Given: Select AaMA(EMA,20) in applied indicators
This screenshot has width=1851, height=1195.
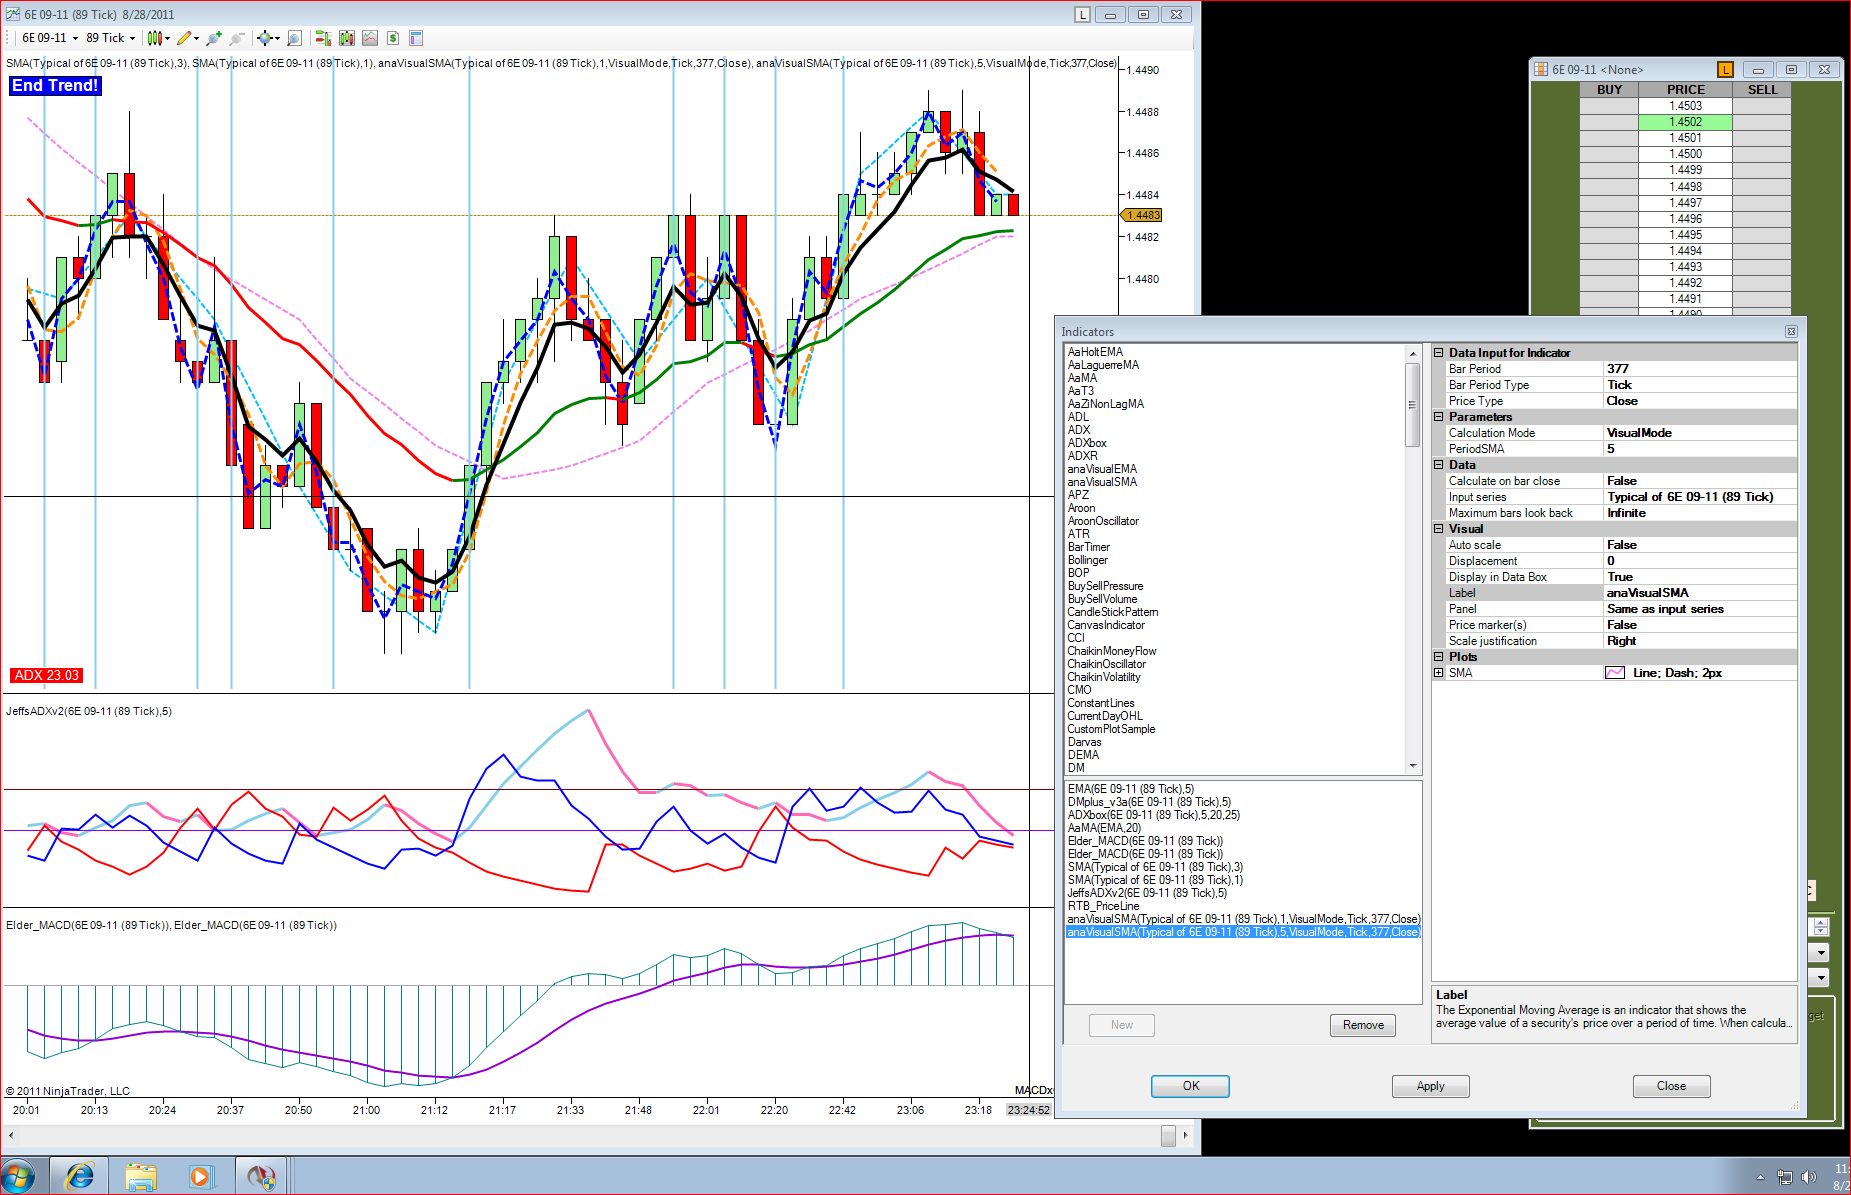Looking at the screenshot, I should coord(1104,828).
